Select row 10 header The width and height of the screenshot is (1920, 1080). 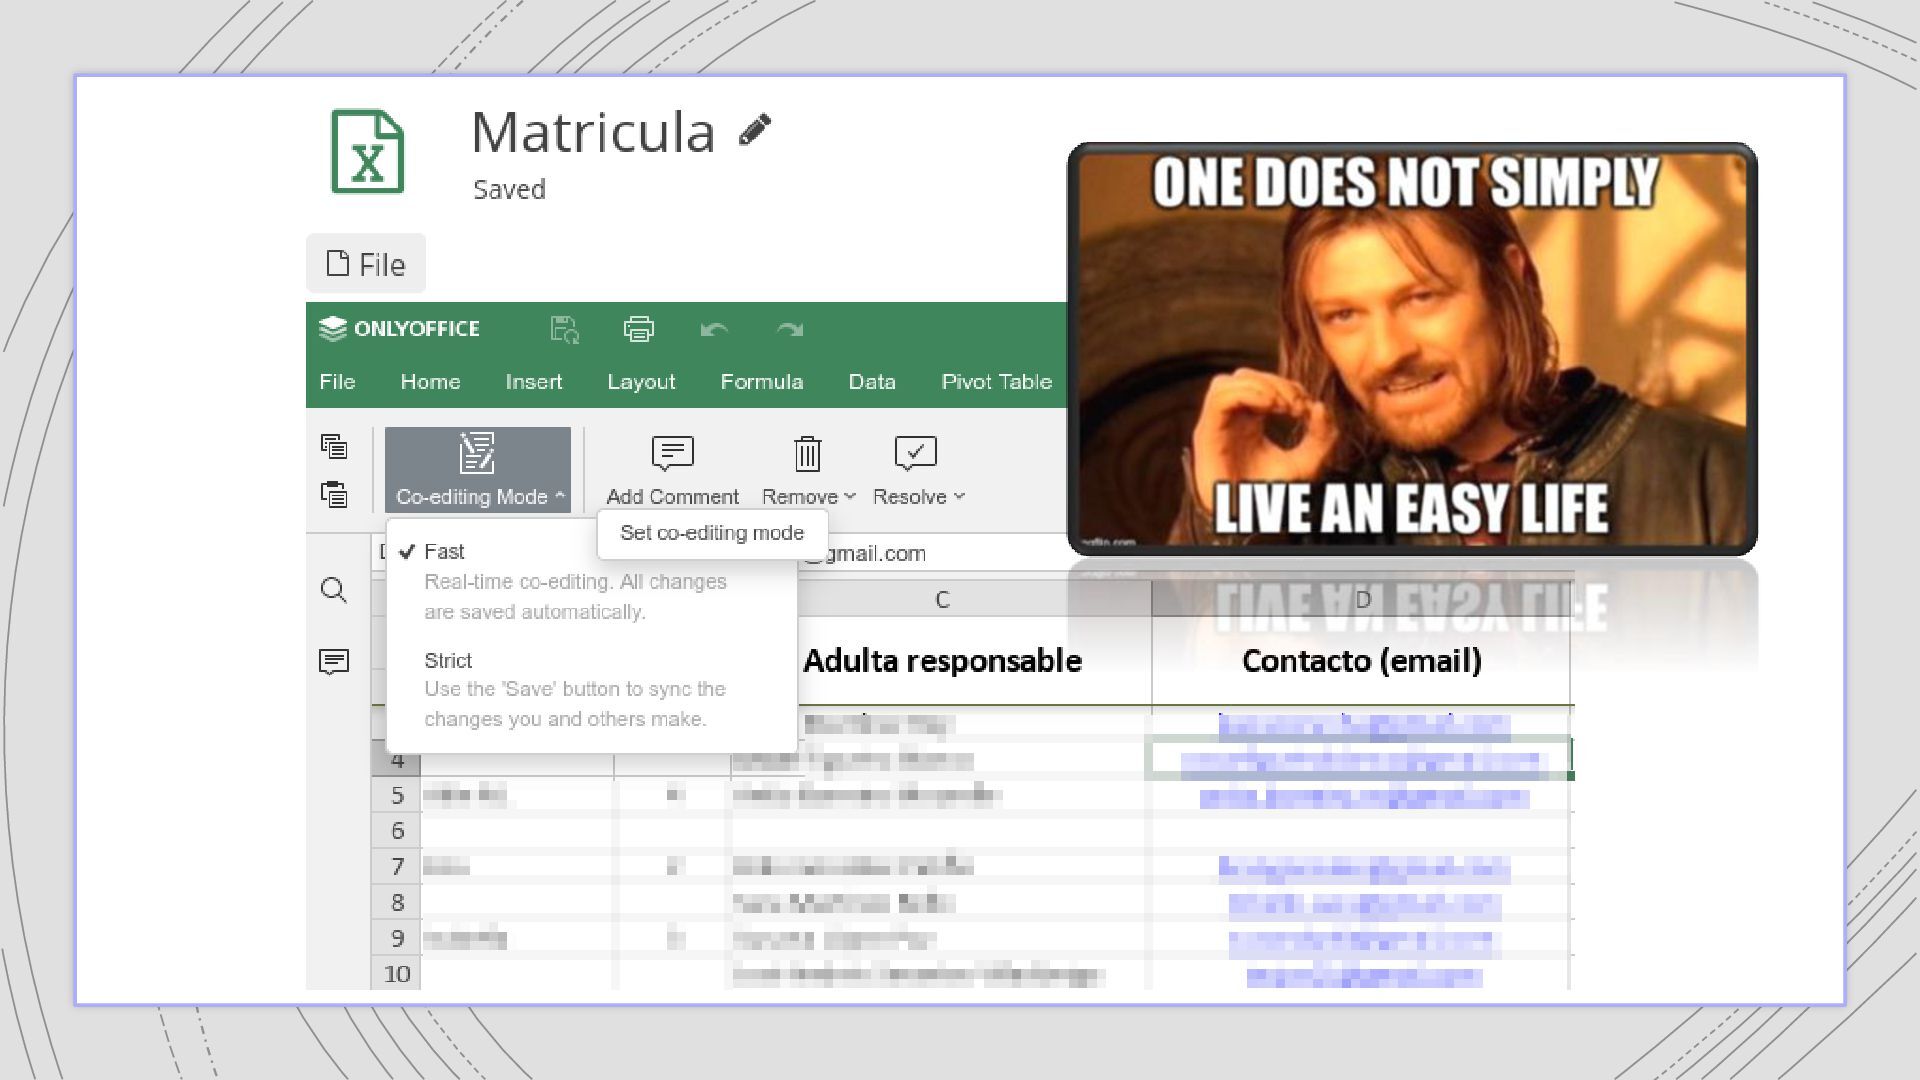coord(397,974)
